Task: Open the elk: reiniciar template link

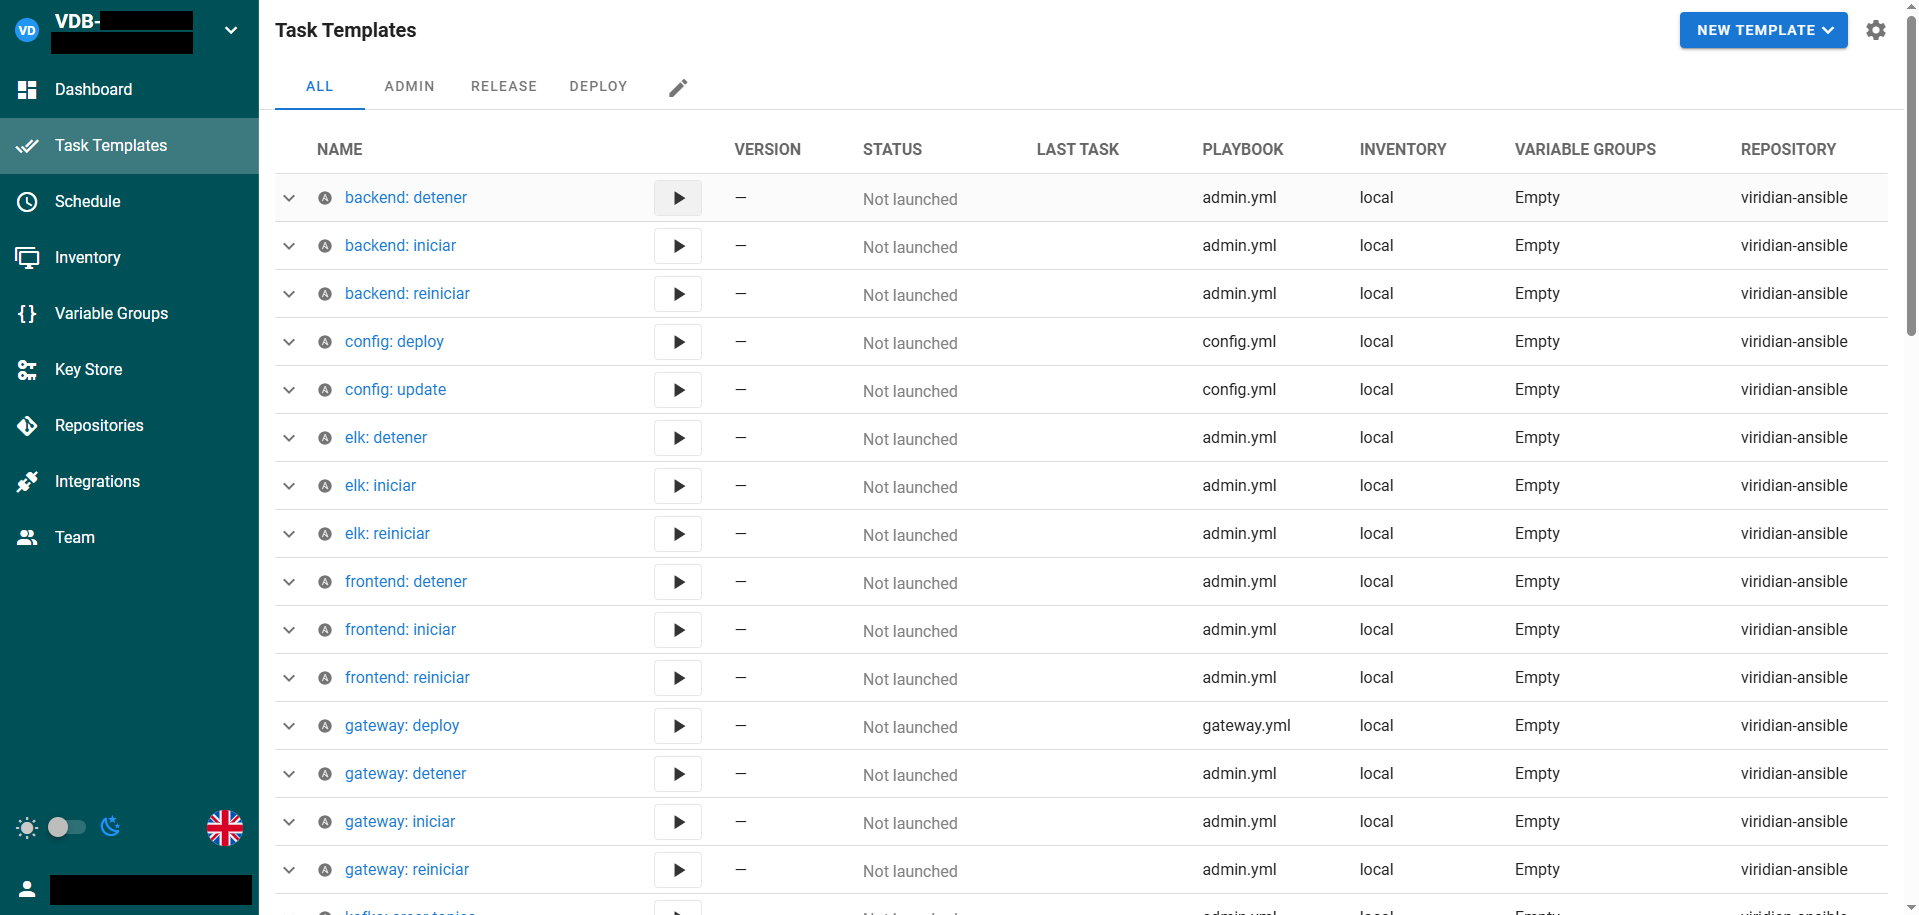Action: point(387,534)
